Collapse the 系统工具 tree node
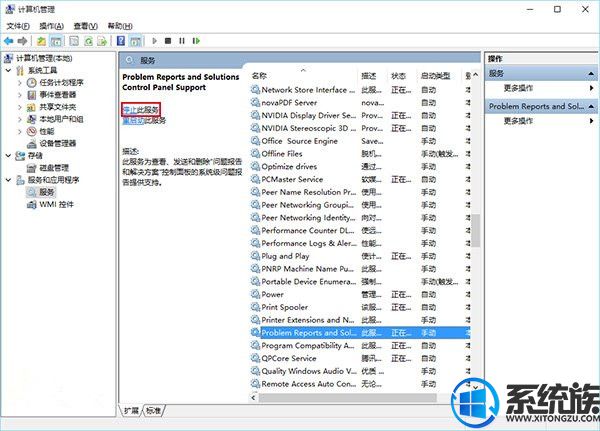 (x=8, y=70)
